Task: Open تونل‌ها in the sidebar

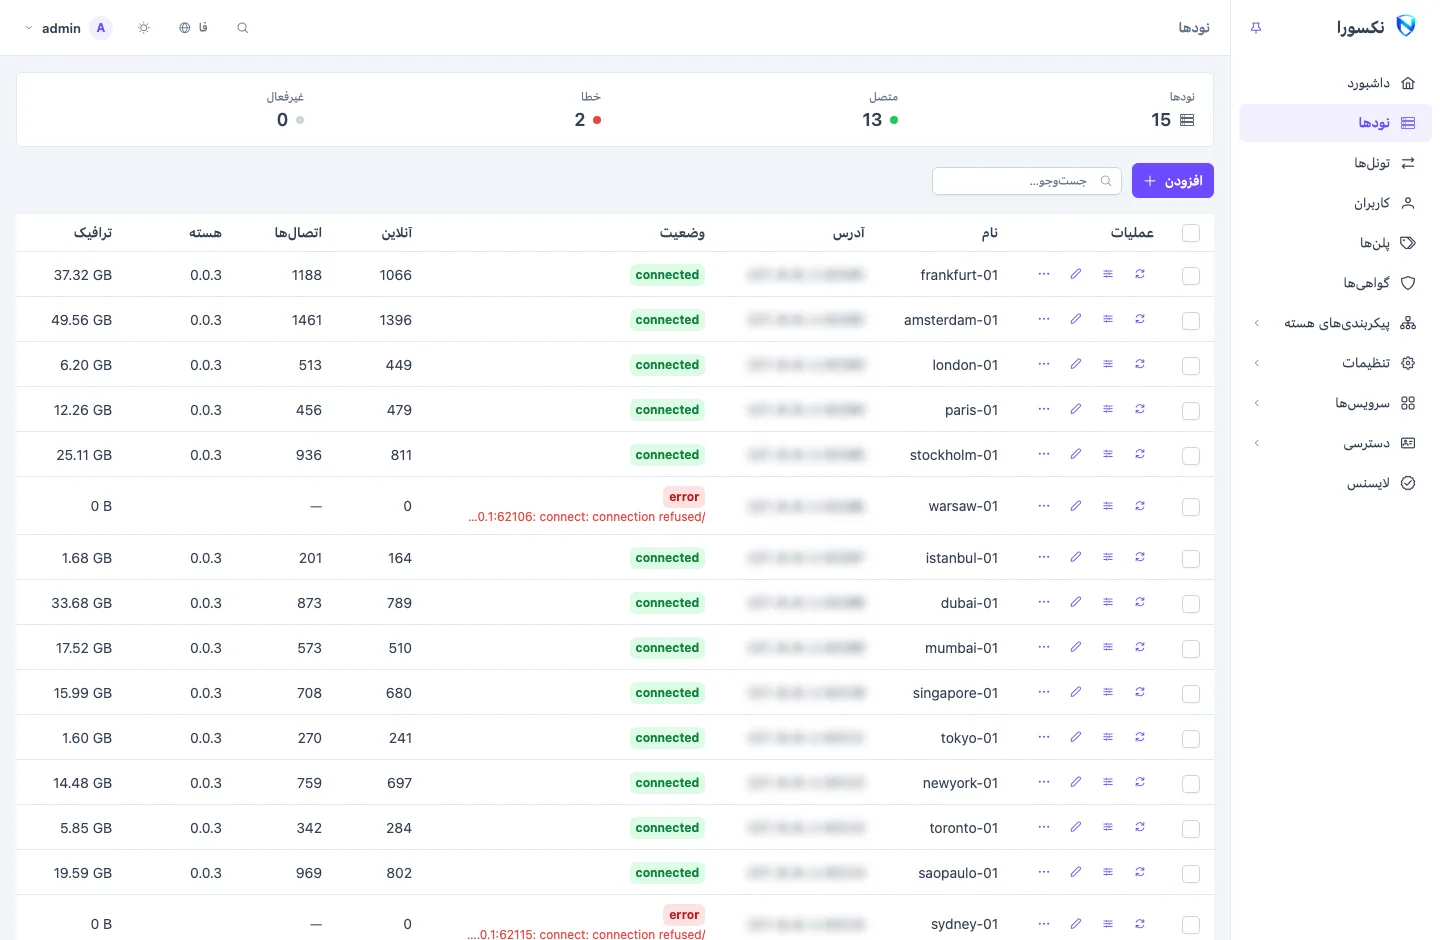Action: click(x=1336, y=163)
